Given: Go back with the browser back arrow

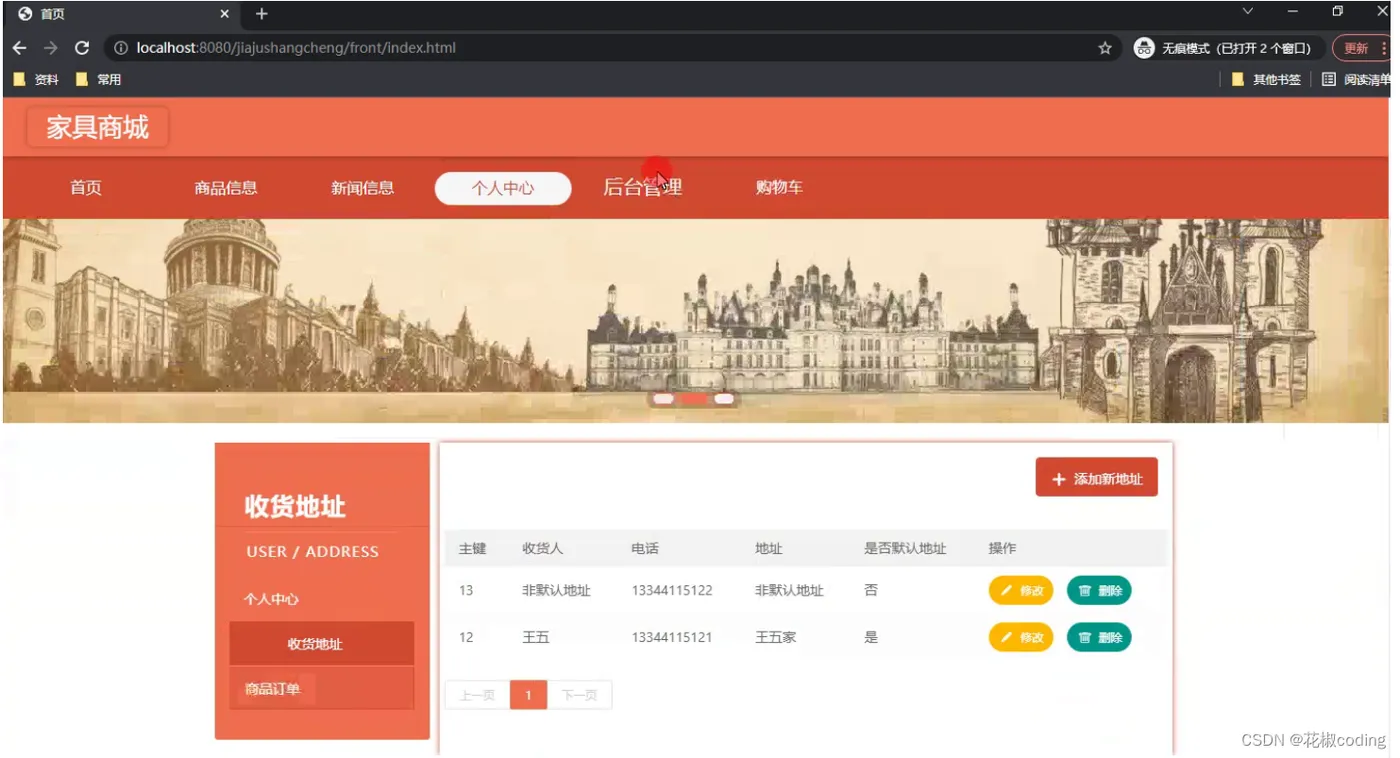Looking at the screenshot, I should point(20,48).
